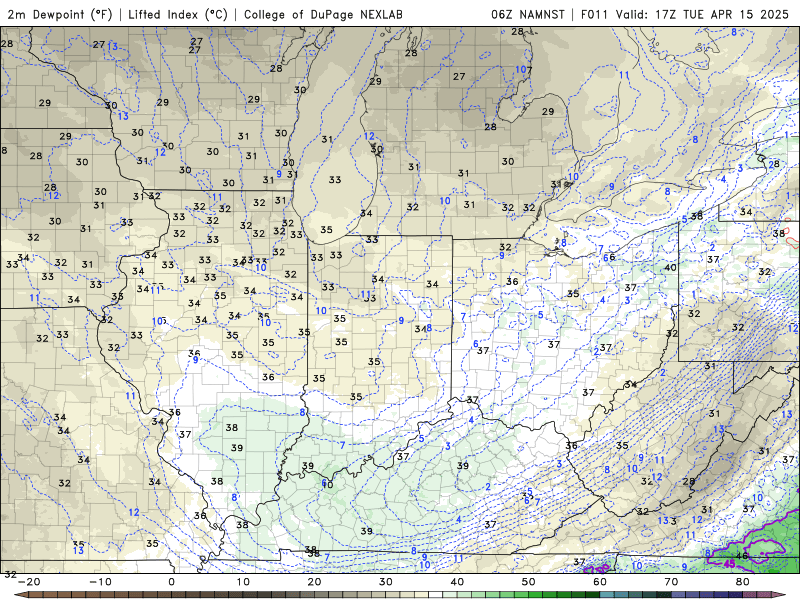Click the '50' color scale label

point(529,582)
